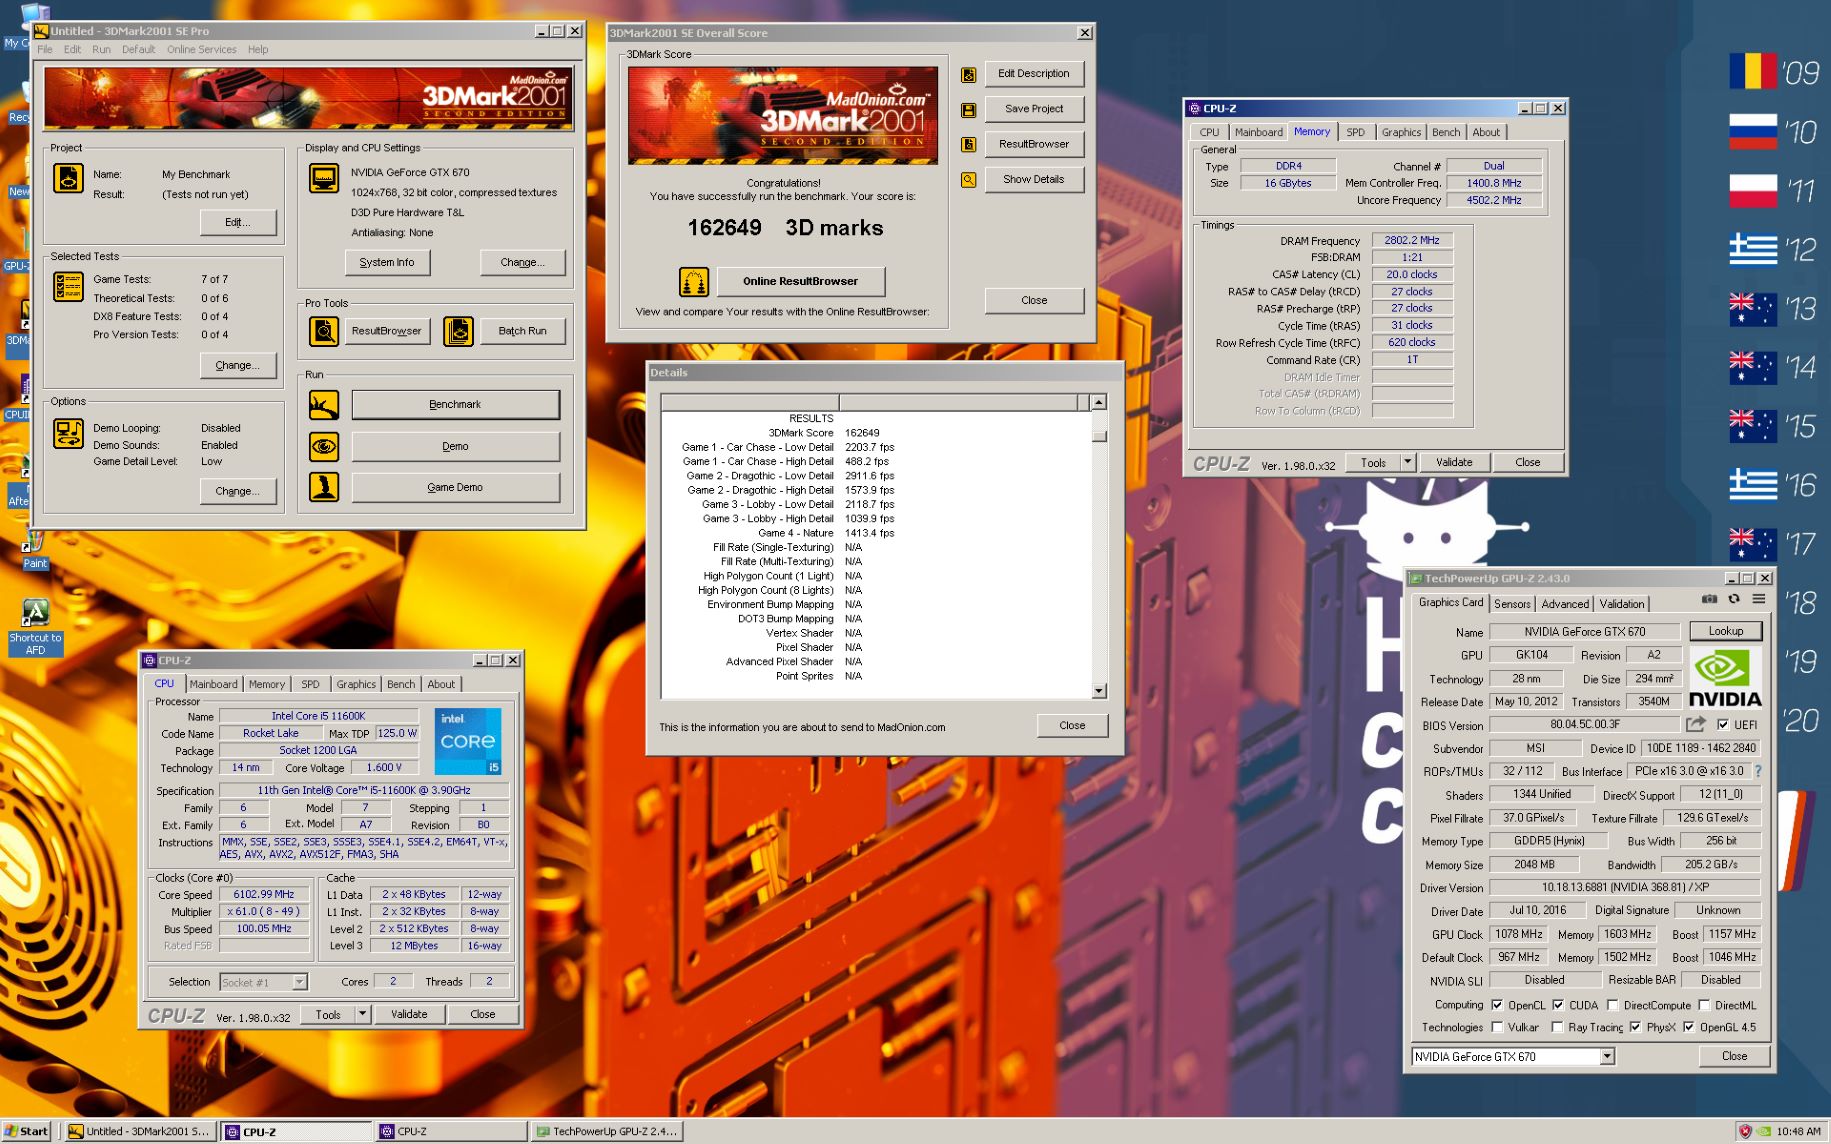Viewport: 1831px width, 1144px height.
Task: Click the GPU Name field in GPU-Z
Action: tap(1584, 631)
